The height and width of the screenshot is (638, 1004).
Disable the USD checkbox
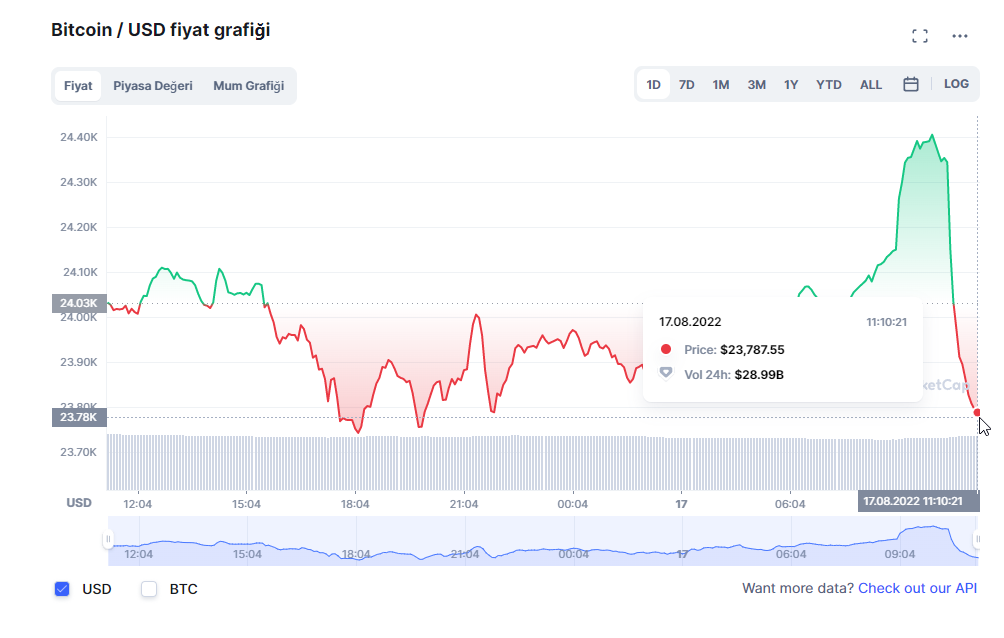point(61,589)
